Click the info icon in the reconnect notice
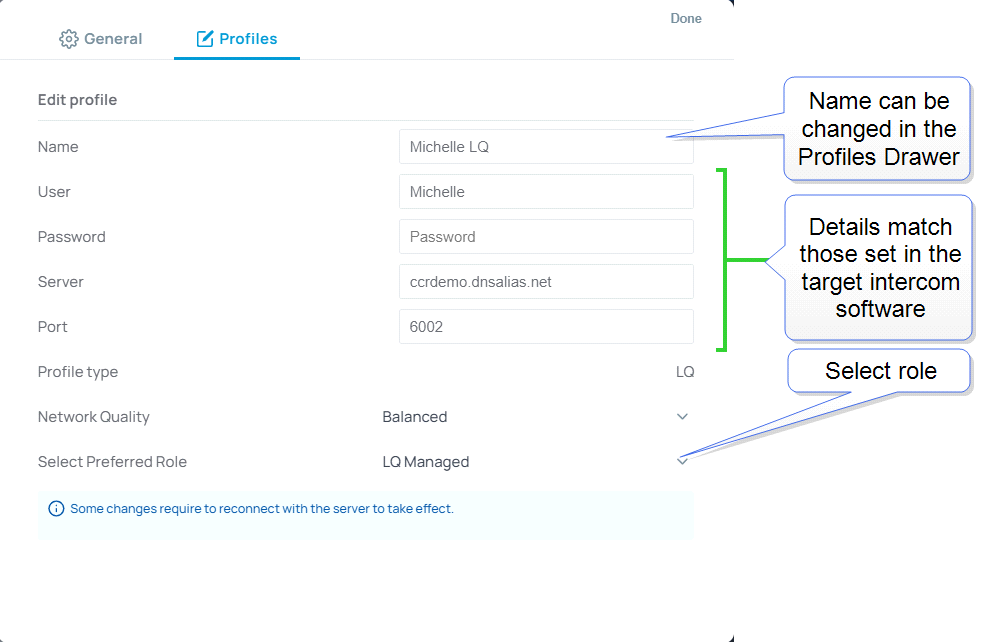Screen dimensions: 988x642 point(56,509)
